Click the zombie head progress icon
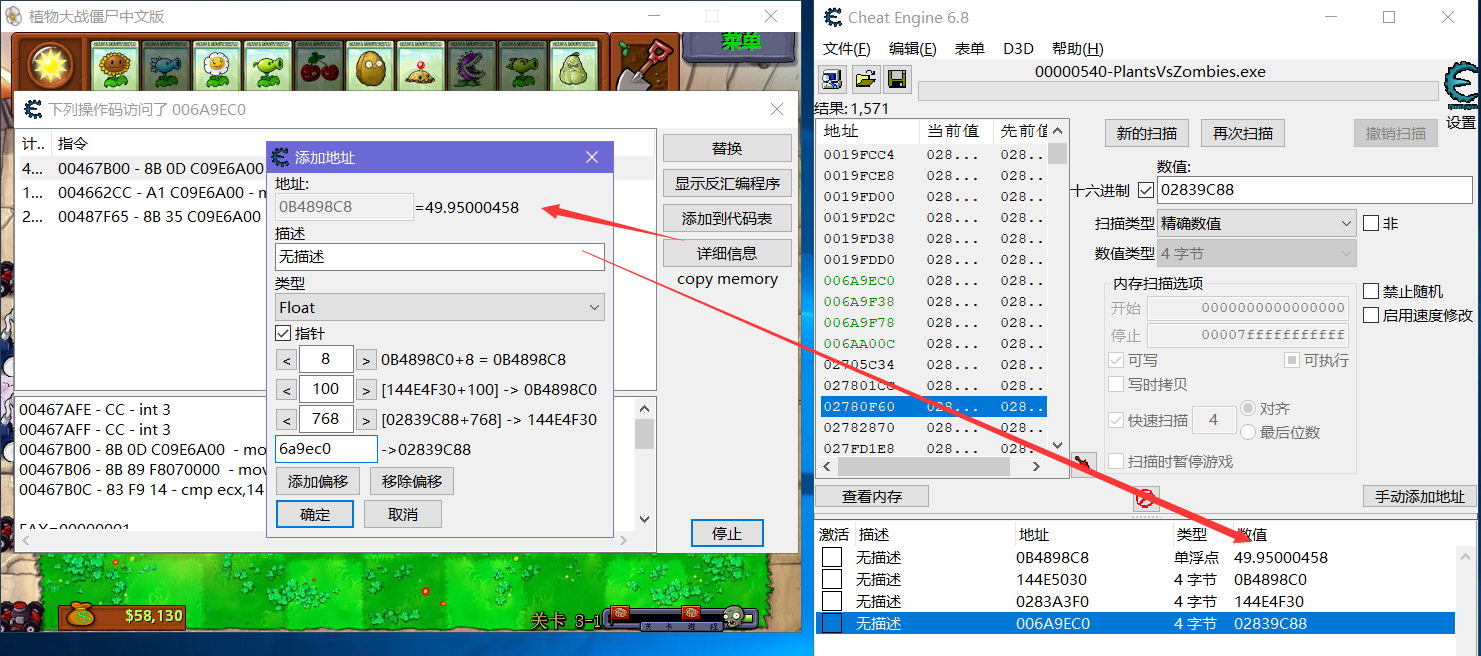1481x656 pixels. coord(736,617)
